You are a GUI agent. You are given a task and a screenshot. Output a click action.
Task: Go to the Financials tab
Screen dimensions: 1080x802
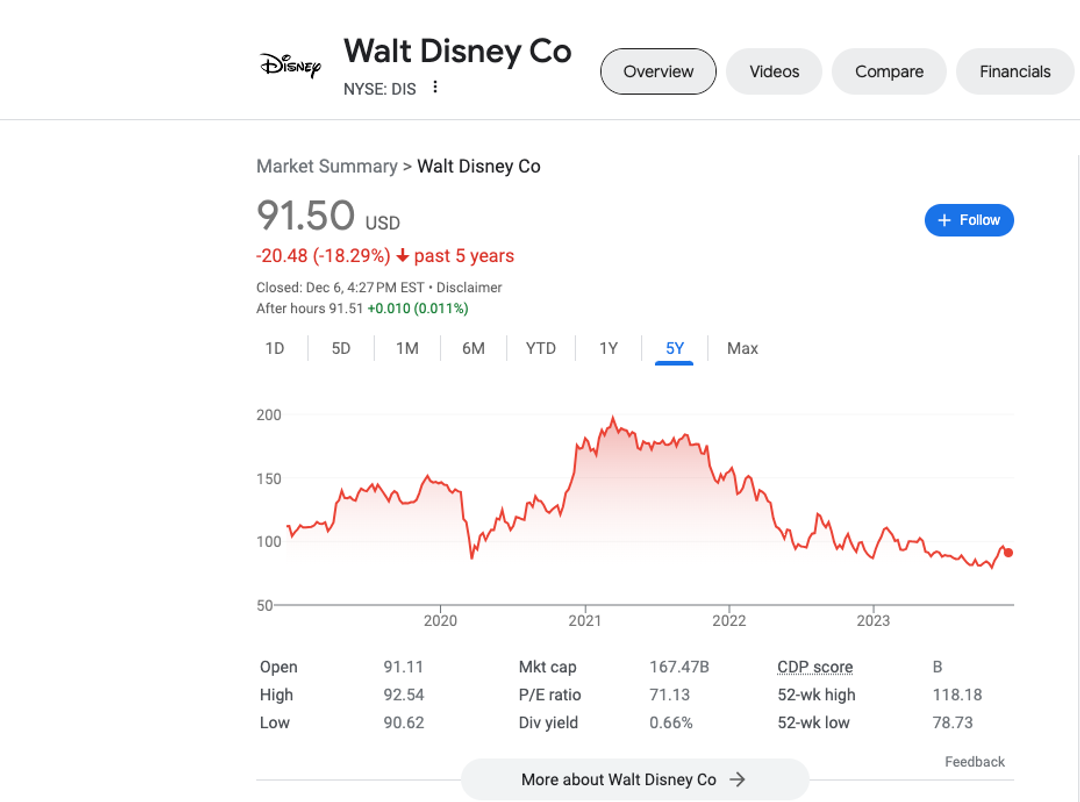pyautogui.click(x=1014, y=72)
